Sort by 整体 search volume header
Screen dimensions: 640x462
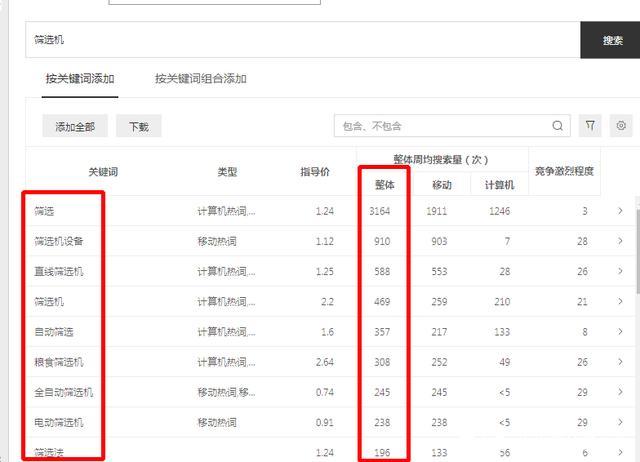(384, 185)
